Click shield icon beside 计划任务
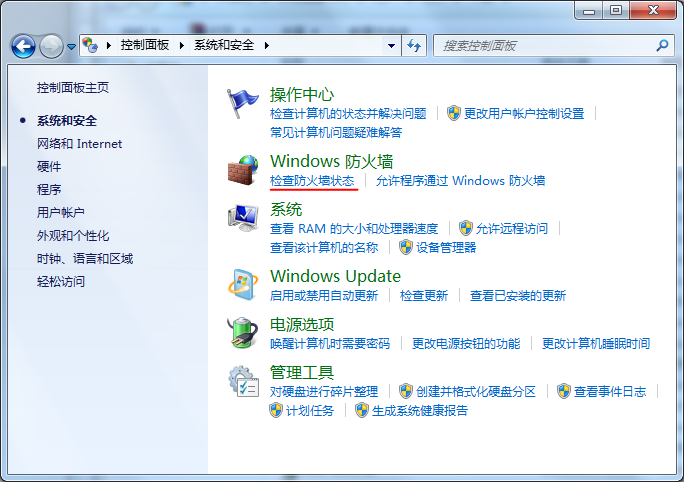Image resolution: width=684 pixels, height=482 pixels. click(x=276, y=410)
